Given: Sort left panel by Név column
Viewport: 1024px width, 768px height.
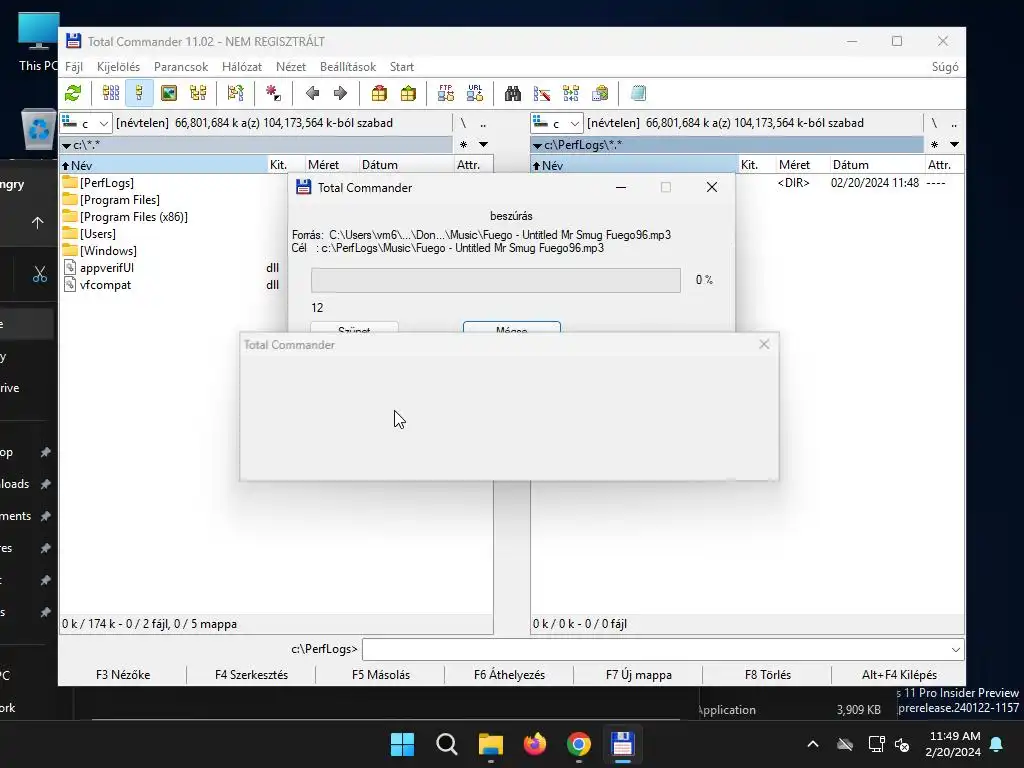Looking at the screenshot, I should pyautogui.click(x=163, y=165).
